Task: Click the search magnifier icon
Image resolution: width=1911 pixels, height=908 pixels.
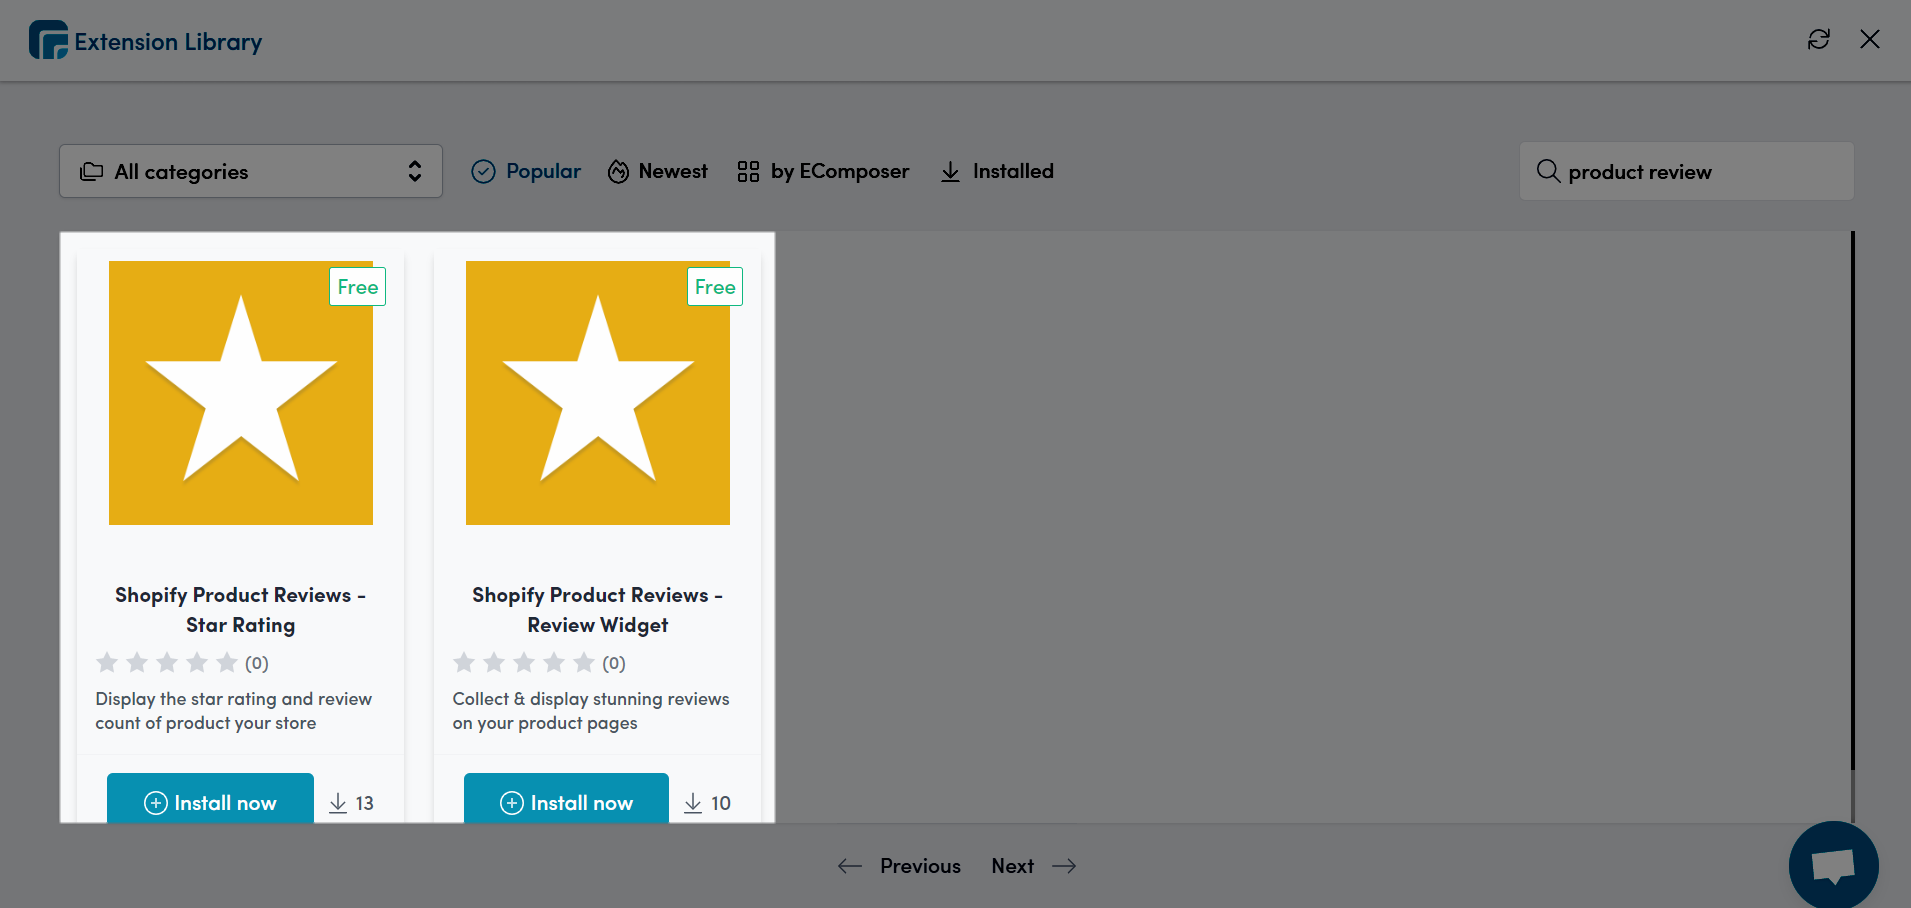Action: [x=1548, y=171]
